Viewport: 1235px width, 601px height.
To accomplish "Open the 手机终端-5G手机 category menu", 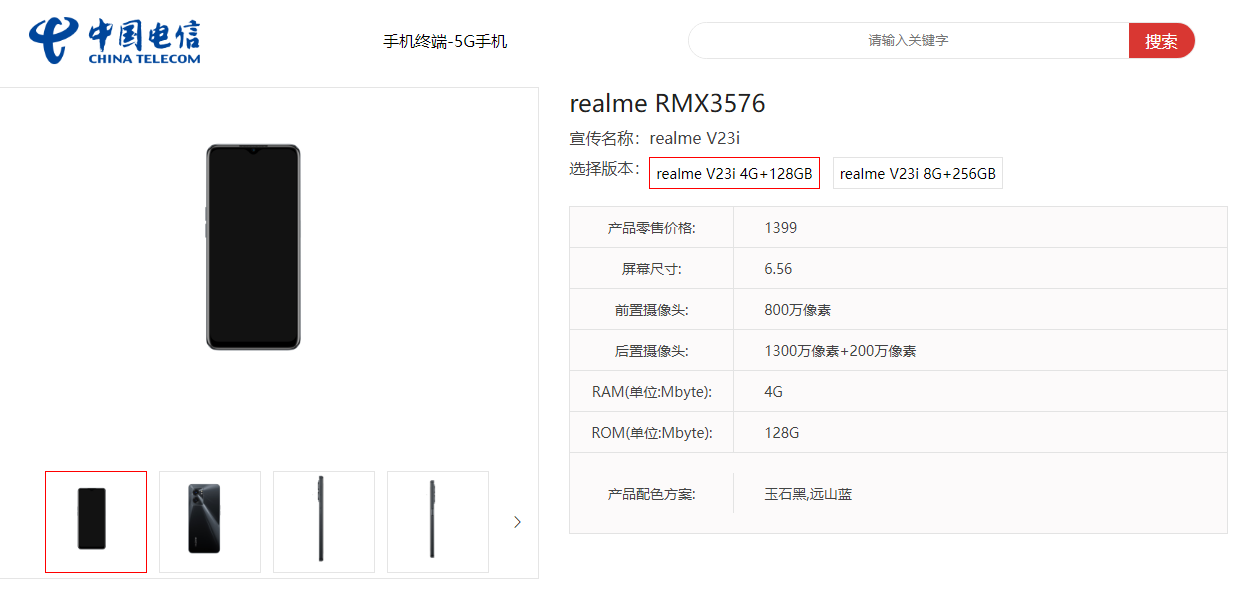I will point(446,40).
